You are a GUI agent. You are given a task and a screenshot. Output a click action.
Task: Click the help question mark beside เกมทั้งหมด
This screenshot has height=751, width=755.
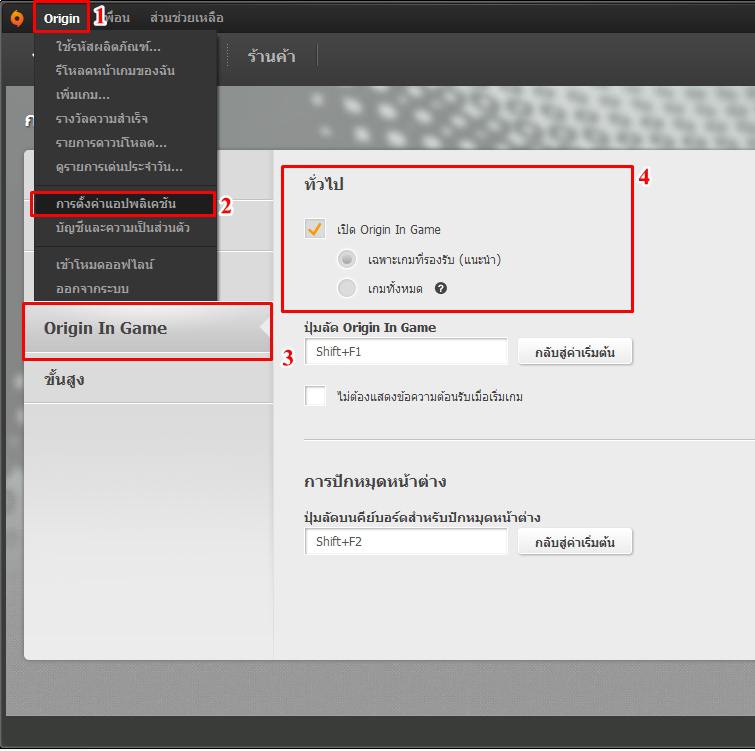[441, 288]
